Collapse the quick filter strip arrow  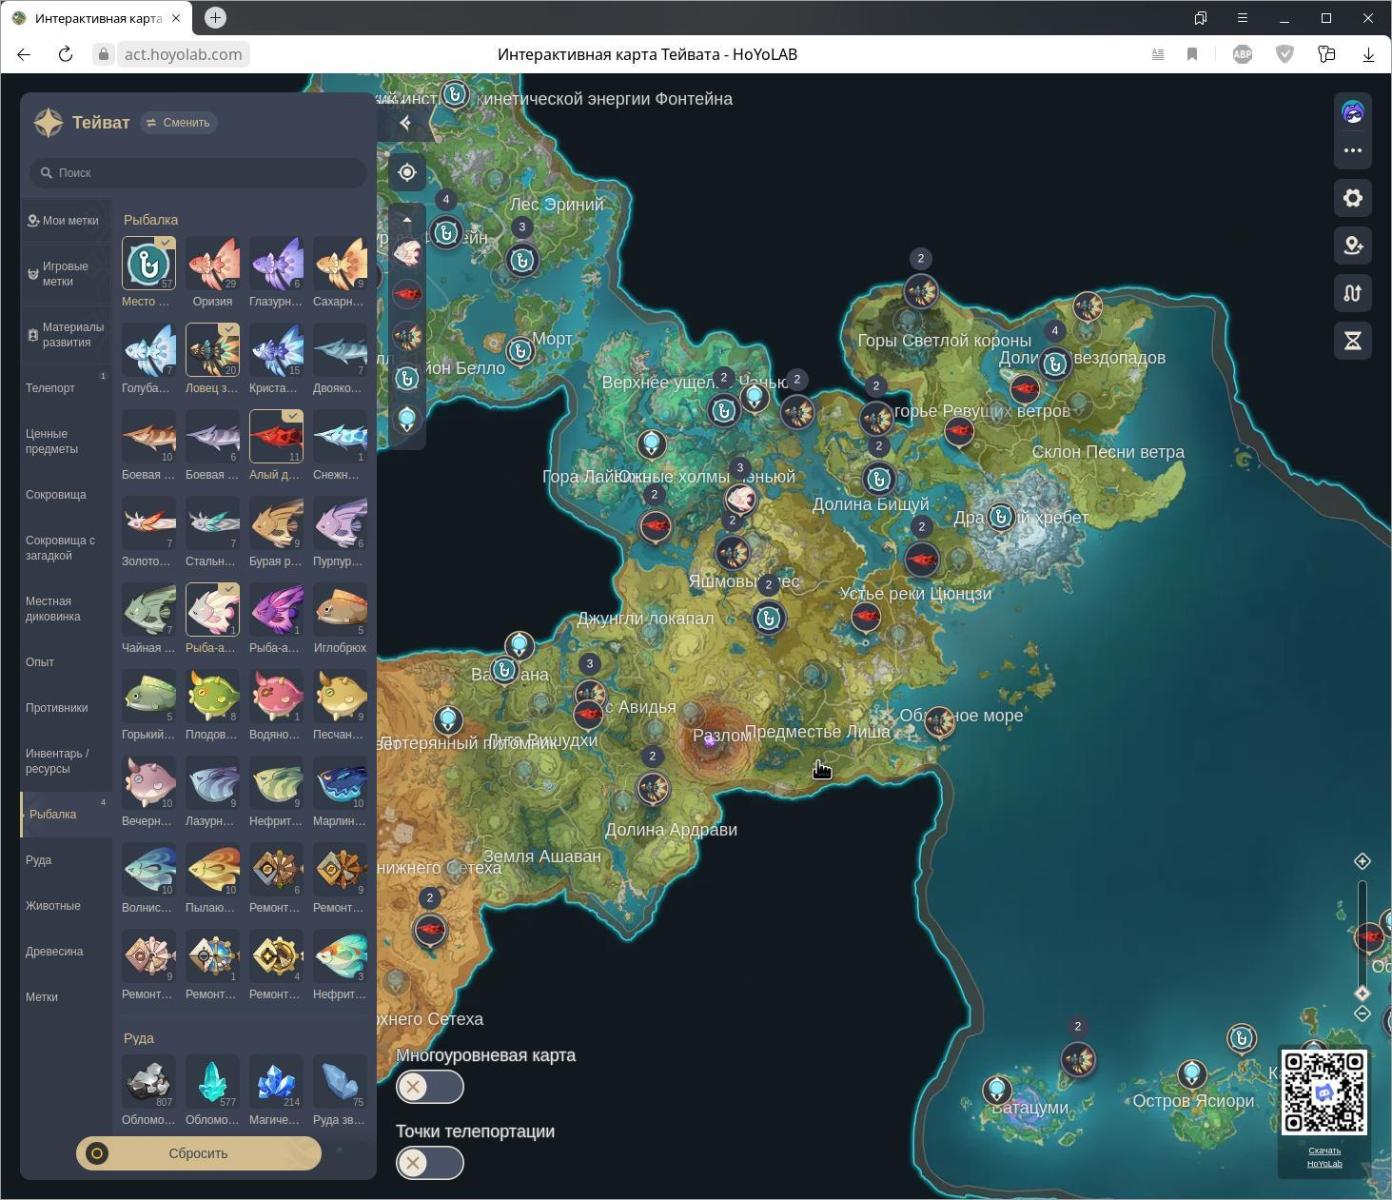click(x=407, y=219)
